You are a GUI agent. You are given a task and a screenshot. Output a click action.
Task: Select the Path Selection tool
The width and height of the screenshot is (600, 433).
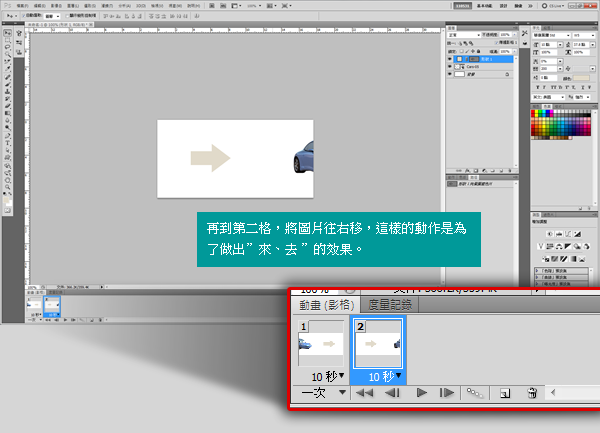pos(8,151)
